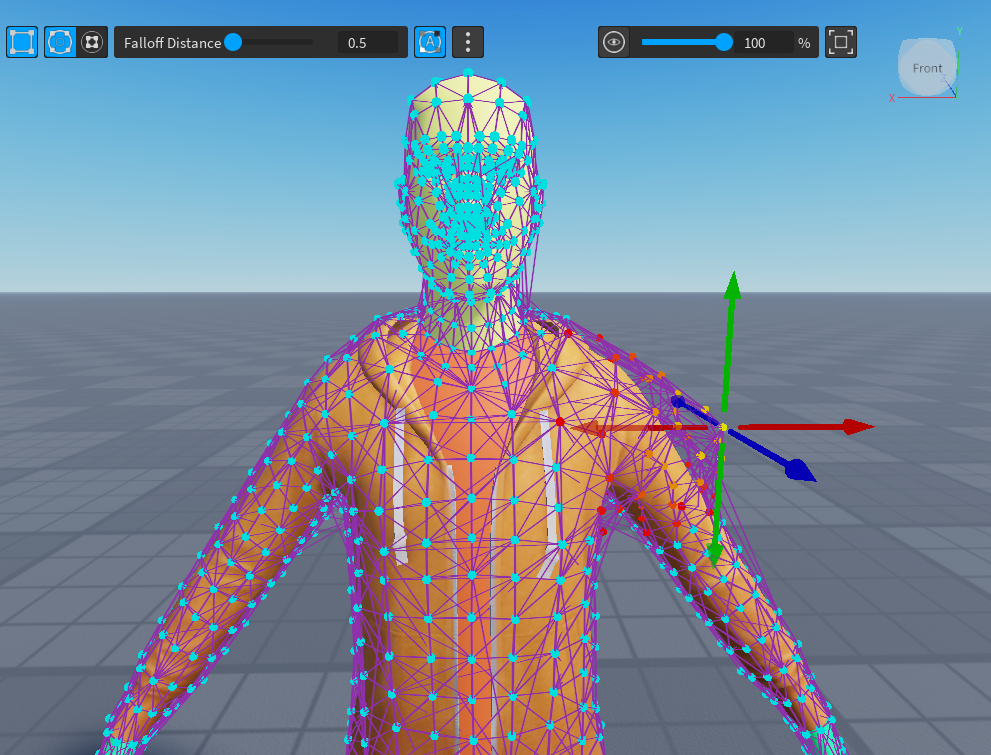
Task: Open the three-dot more options menu
Action: click(468, 42)
